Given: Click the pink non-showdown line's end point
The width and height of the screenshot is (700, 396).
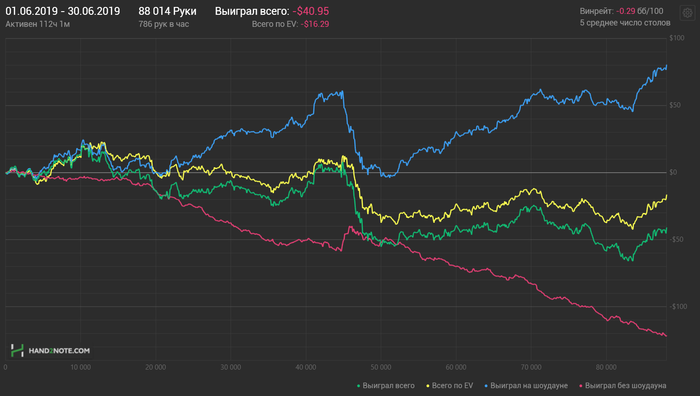Looking at the screenshot, I should tap(666, 336).
